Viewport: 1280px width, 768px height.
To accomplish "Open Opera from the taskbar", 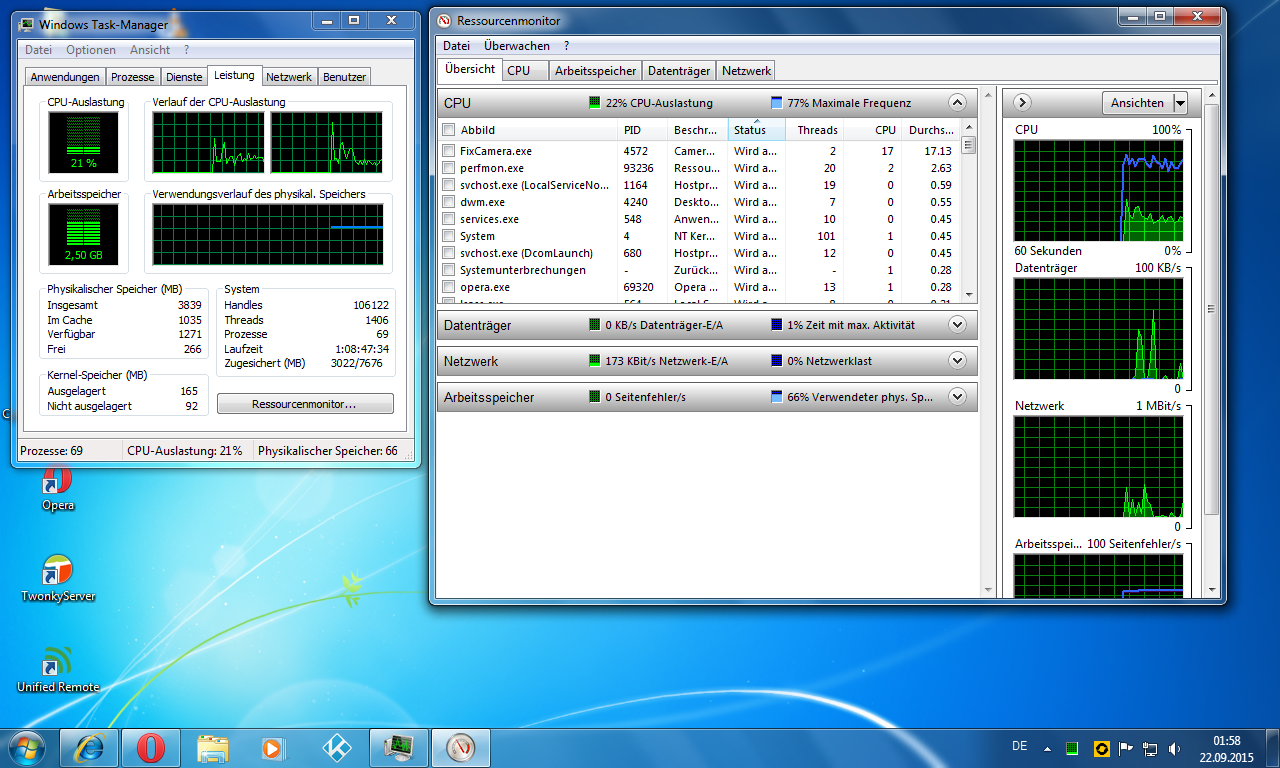I will click(x=151, y=747).
